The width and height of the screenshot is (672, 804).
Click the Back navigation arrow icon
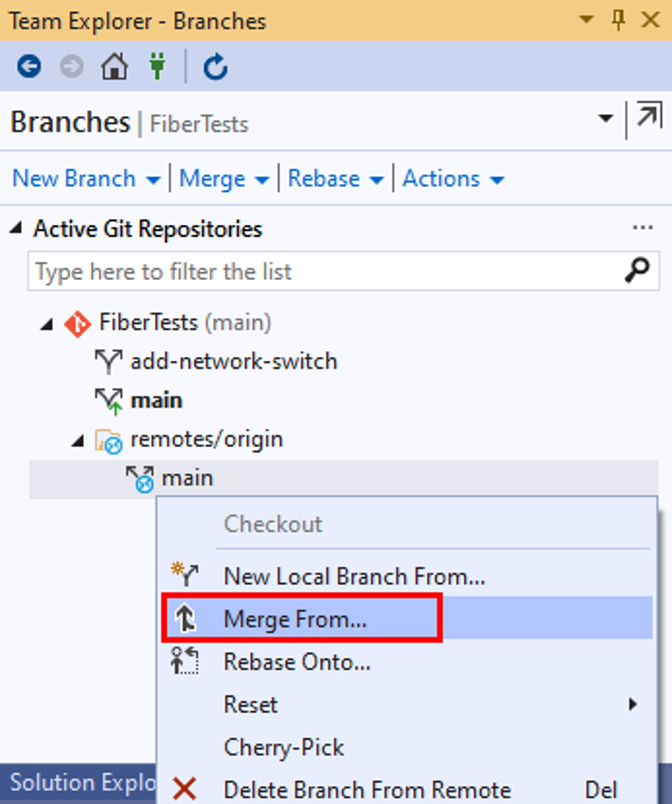click(x=29, y=67)
